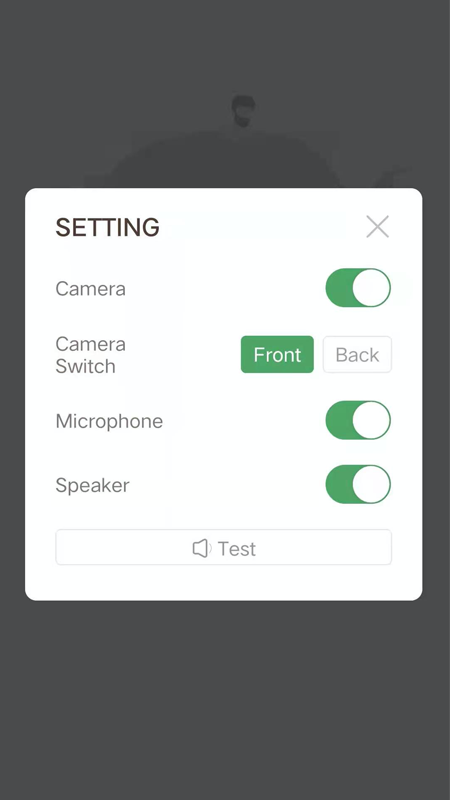450x800 pixels.
Task: Click the Microphone label text
Action: coord(109,421)
